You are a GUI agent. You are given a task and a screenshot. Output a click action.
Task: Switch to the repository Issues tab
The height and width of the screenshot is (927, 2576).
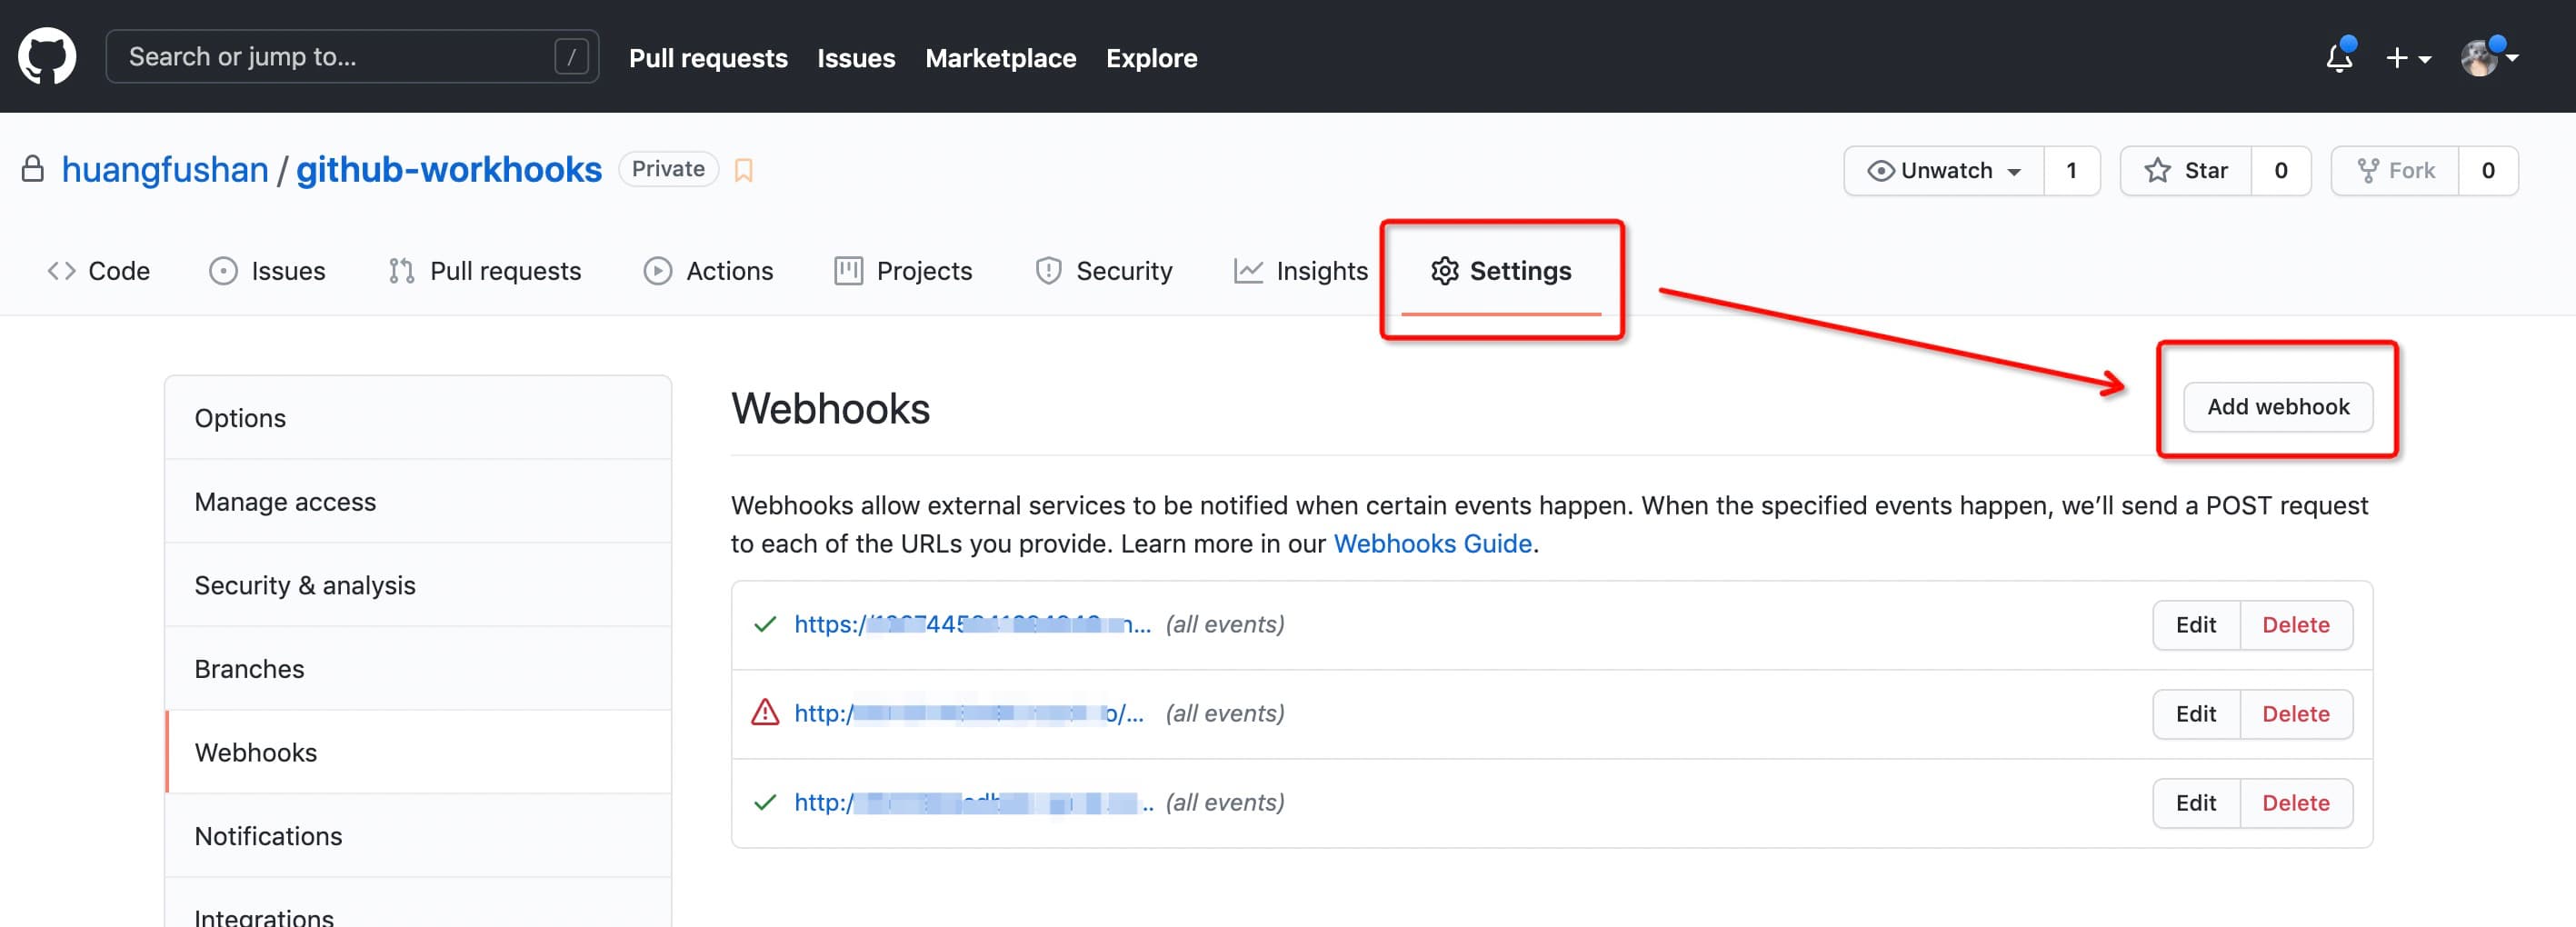[267, 271]
